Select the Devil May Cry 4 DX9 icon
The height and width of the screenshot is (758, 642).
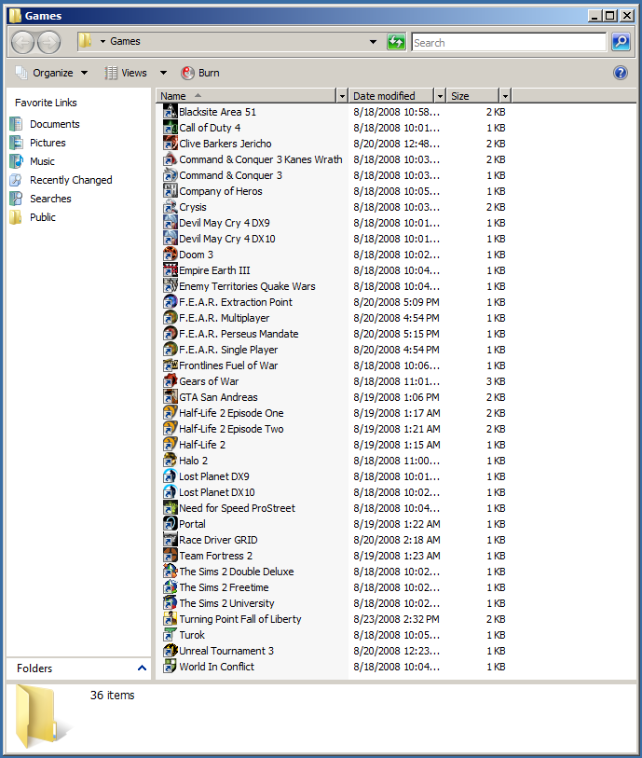[170, 223]
